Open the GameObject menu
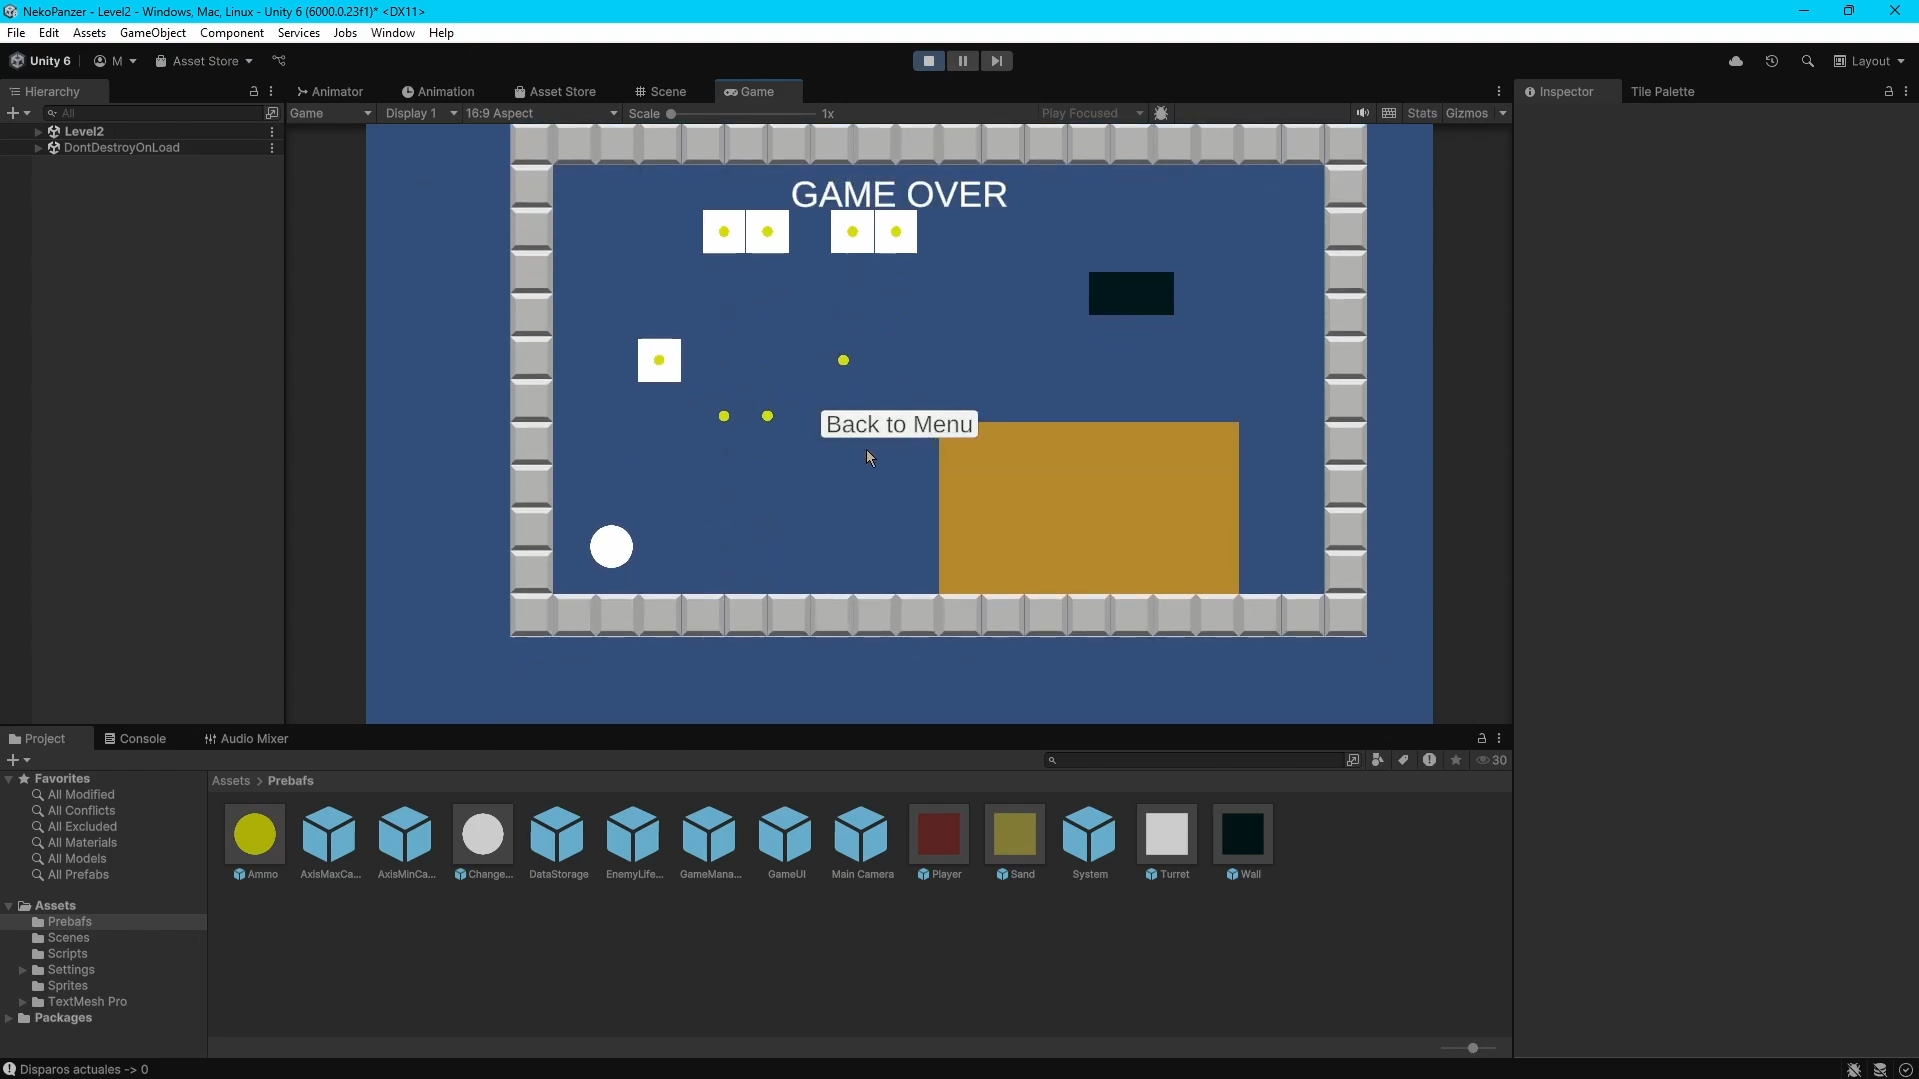The image size is (1919, 1079). 152,33
